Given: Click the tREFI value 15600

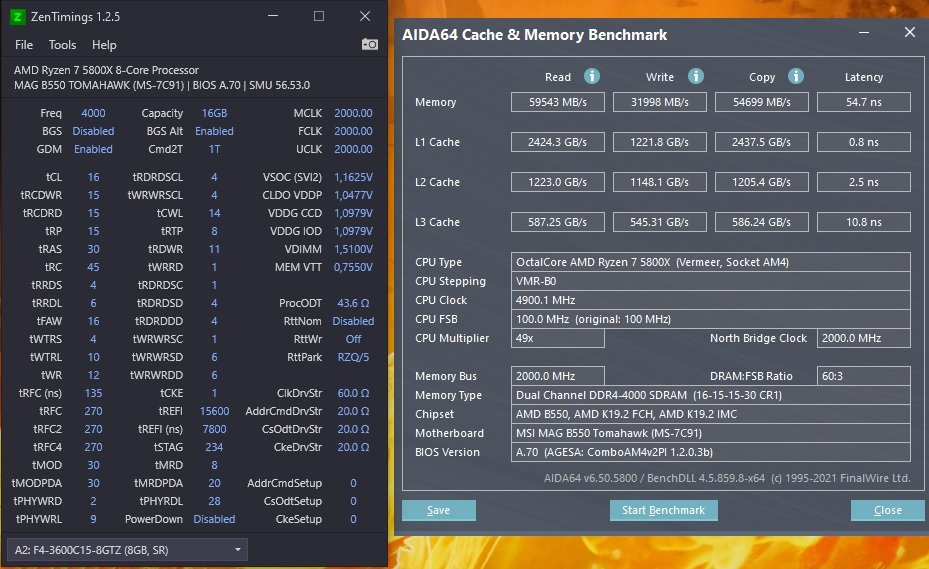Looking at the screenshot, I should 214,411.
